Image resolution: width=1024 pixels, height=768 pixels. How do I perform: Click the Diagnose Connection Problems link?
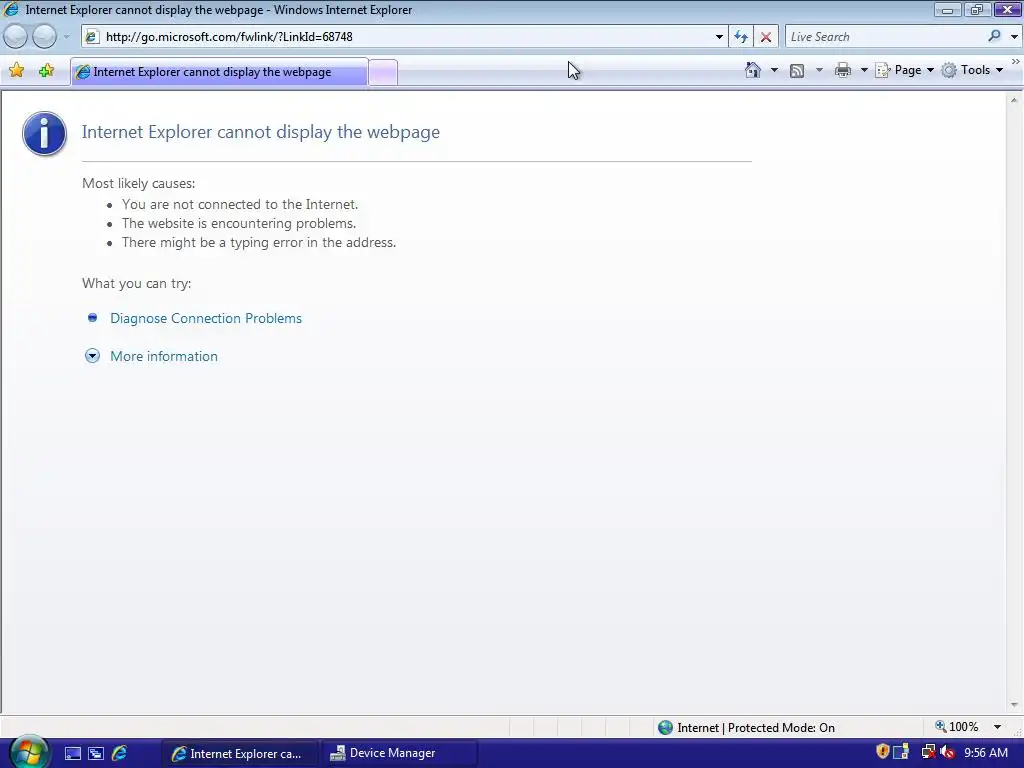(x=206, y=318)
